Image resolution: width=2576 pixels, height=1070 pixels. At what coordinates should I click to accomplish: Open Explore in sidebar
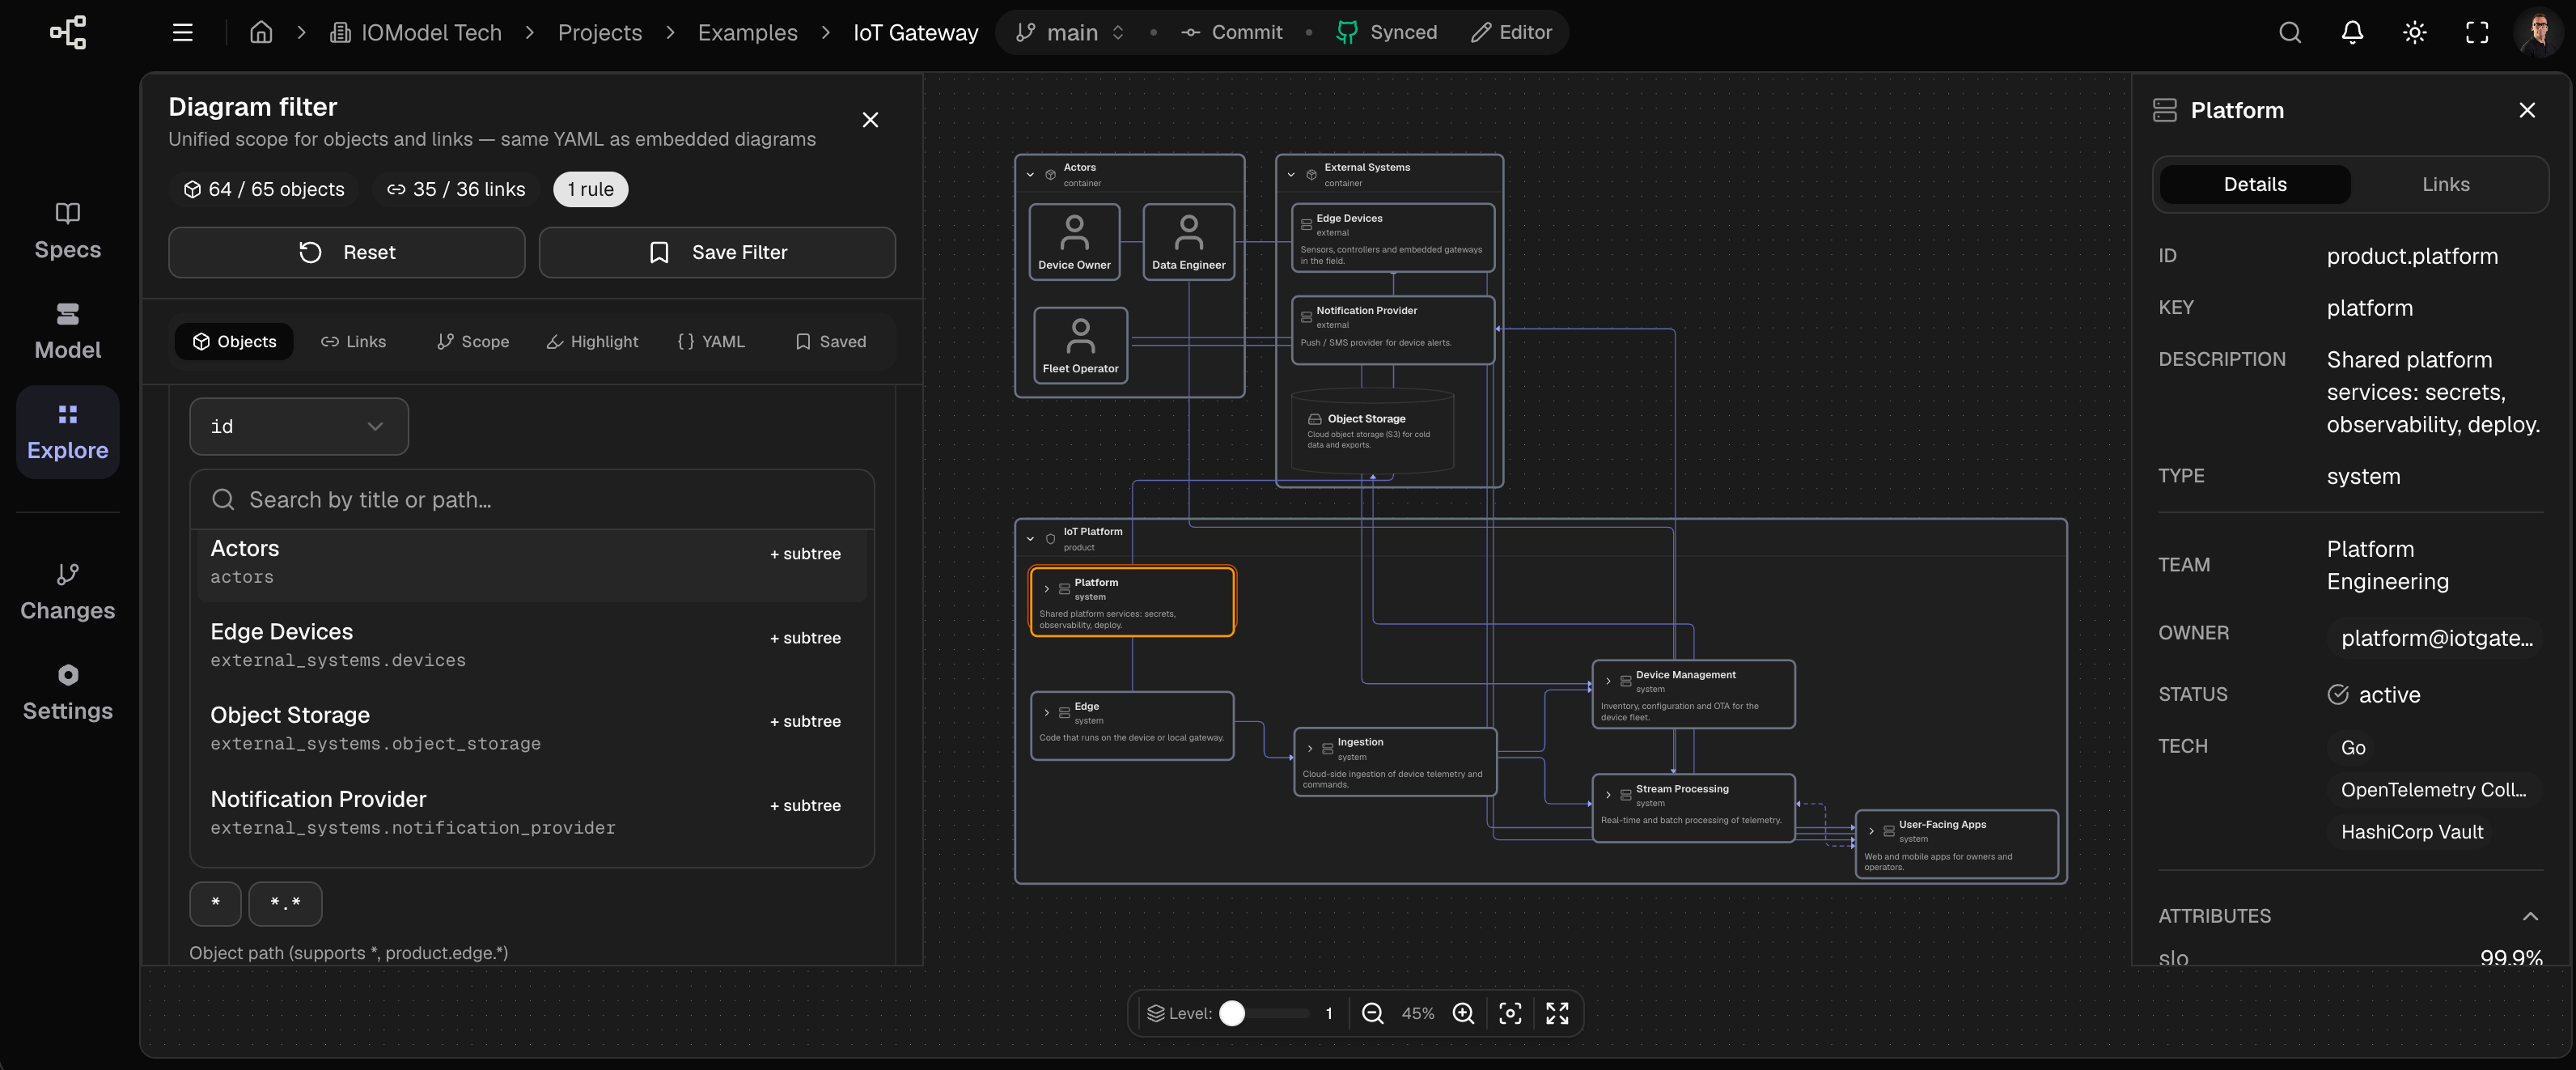pos(68,432)
